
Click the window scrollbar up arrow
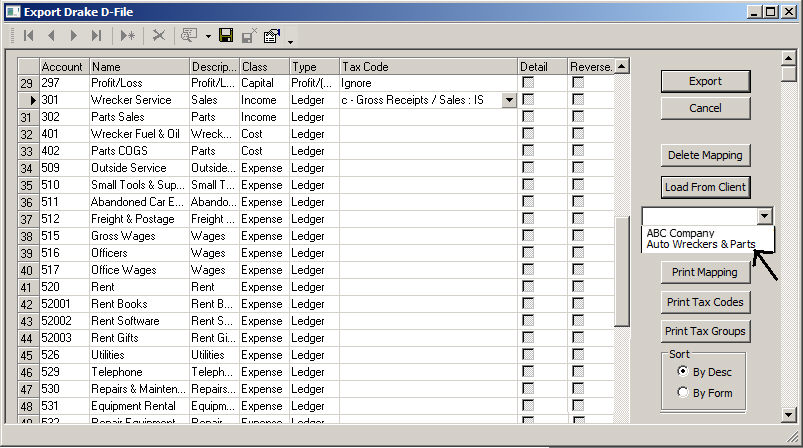click(789, 57)
